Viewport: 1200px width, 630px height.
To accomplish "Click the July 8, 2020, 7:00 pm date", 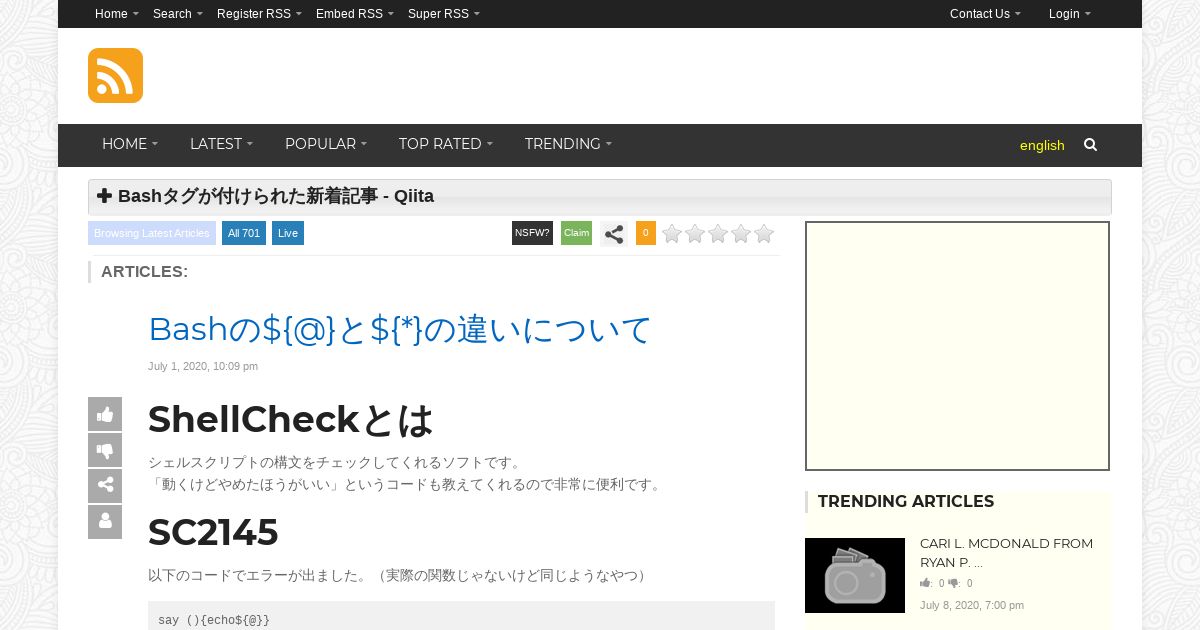I will pos(972,605).
